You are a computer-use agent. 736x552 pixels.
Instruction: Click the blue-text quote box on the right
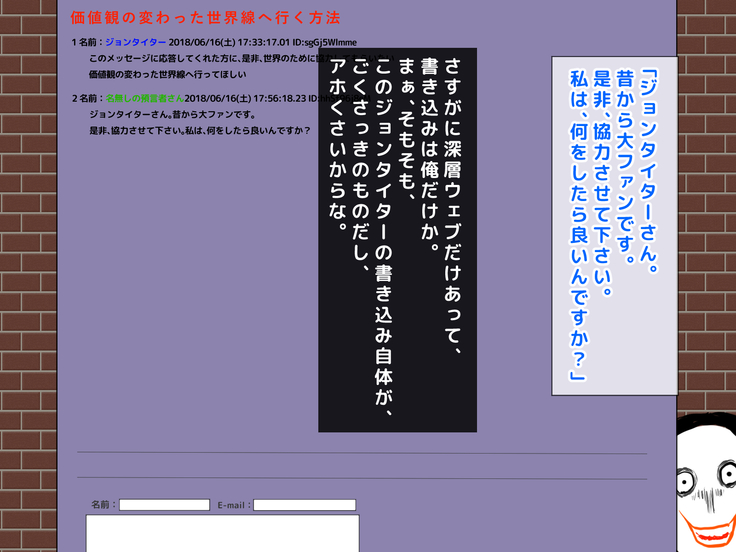tap(614, 226)
